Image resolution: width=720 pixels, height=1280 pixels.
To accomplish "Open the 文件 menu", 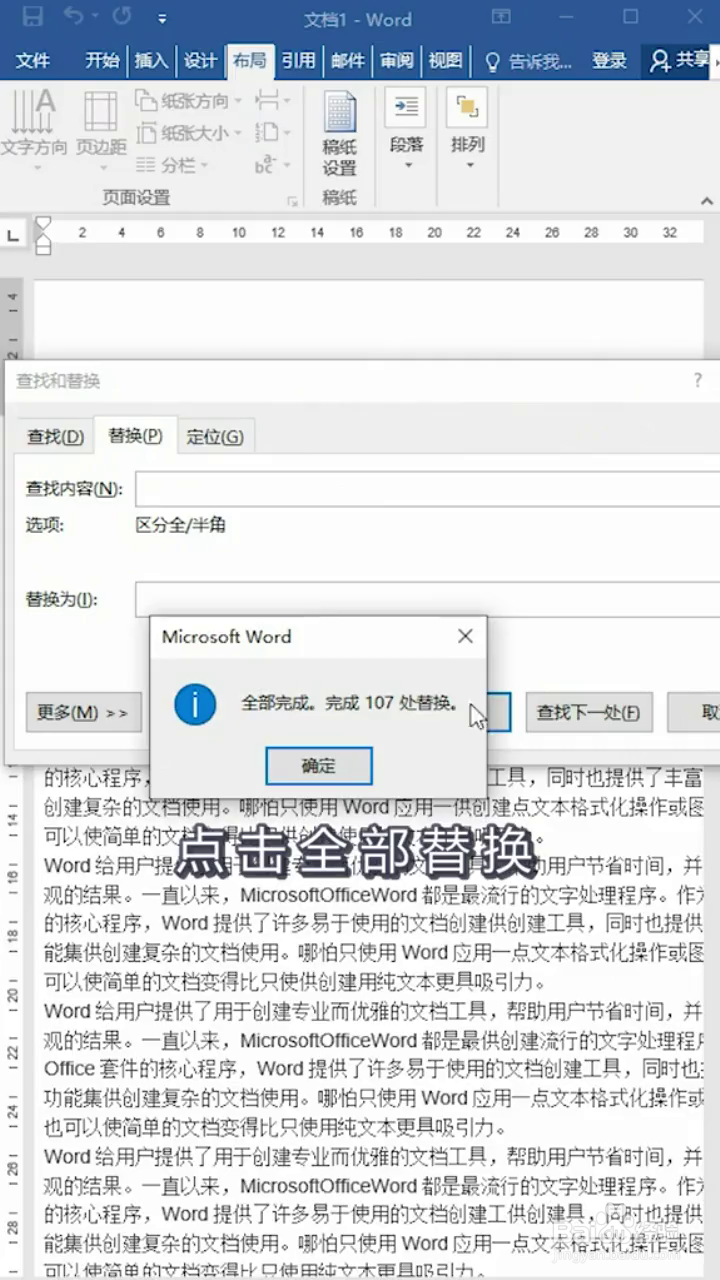I will click(x=32, y=61).
